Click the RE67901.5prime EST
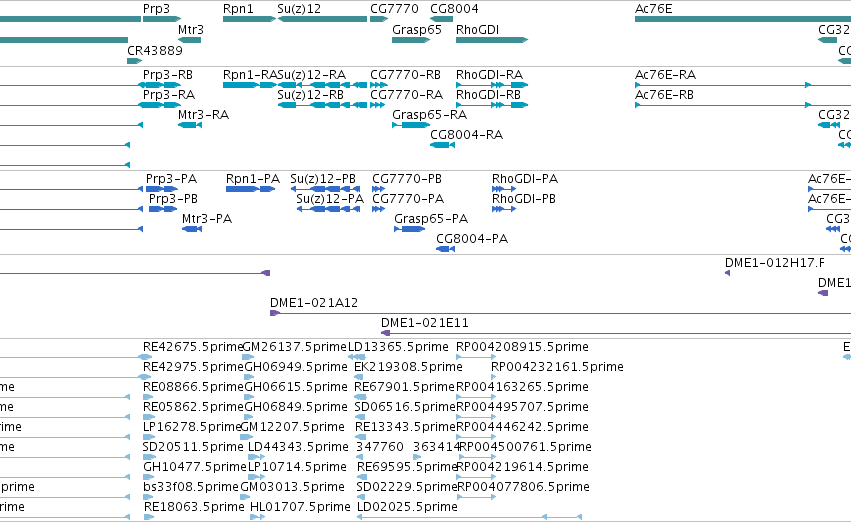 tap(360, 397)
